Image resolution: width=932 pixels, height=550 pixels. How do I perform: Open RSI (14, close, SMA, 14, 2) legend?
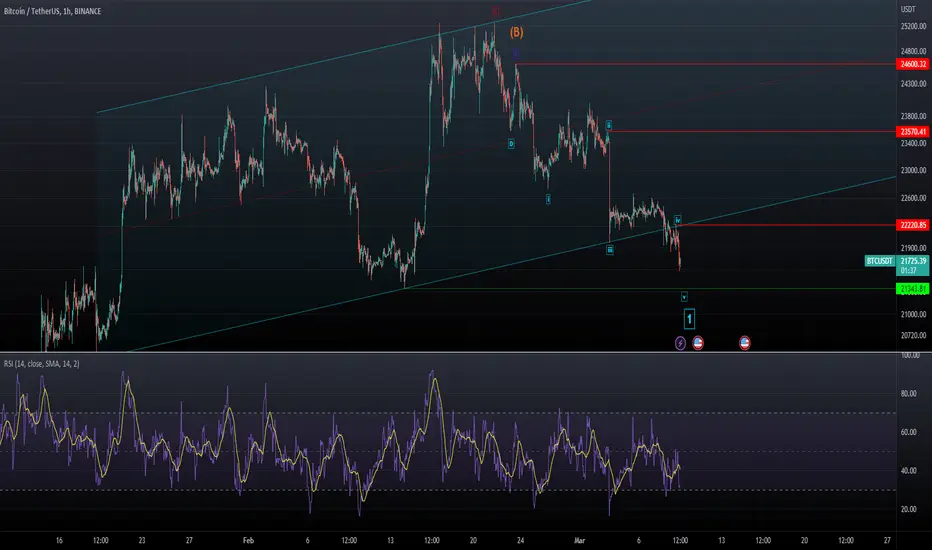(x=42, y=363)
